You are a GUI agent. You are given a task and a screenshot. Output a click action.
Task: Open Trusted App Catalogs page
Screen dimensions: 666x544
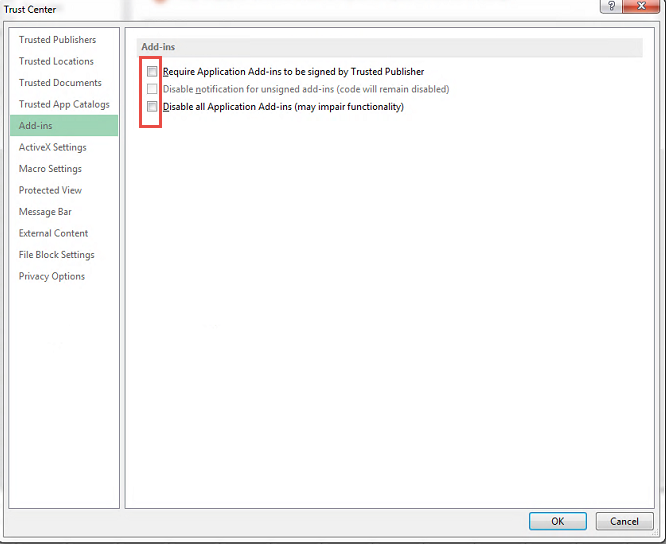(64, 104)
